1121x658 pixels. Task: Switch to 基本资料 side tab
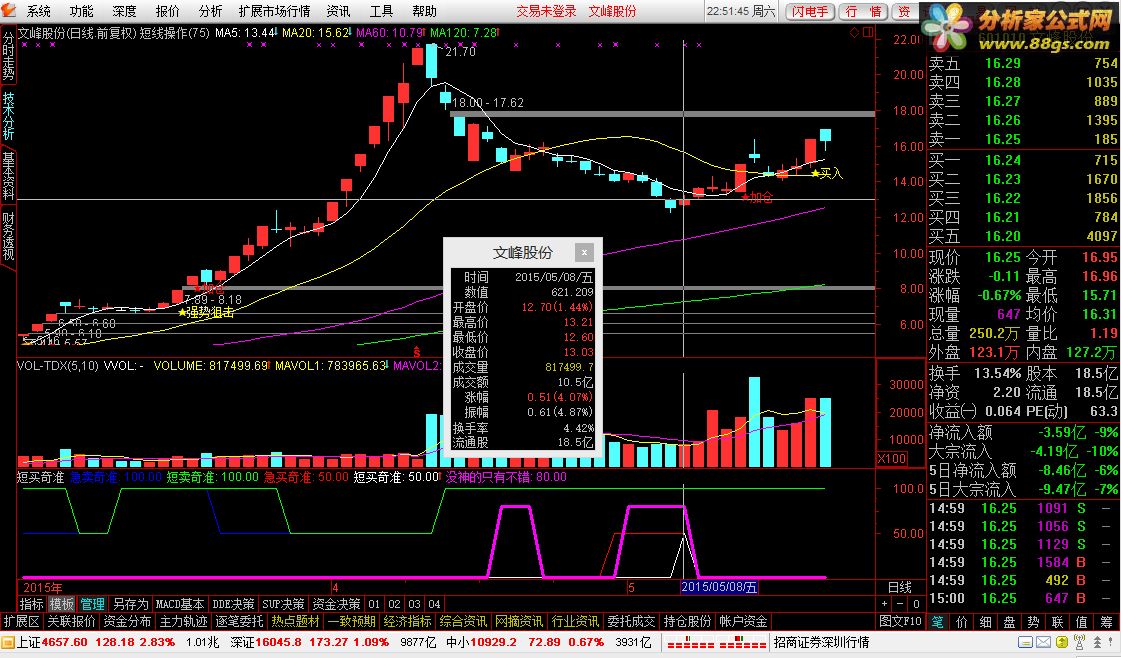pyautogui.click(x=8, y=175)
